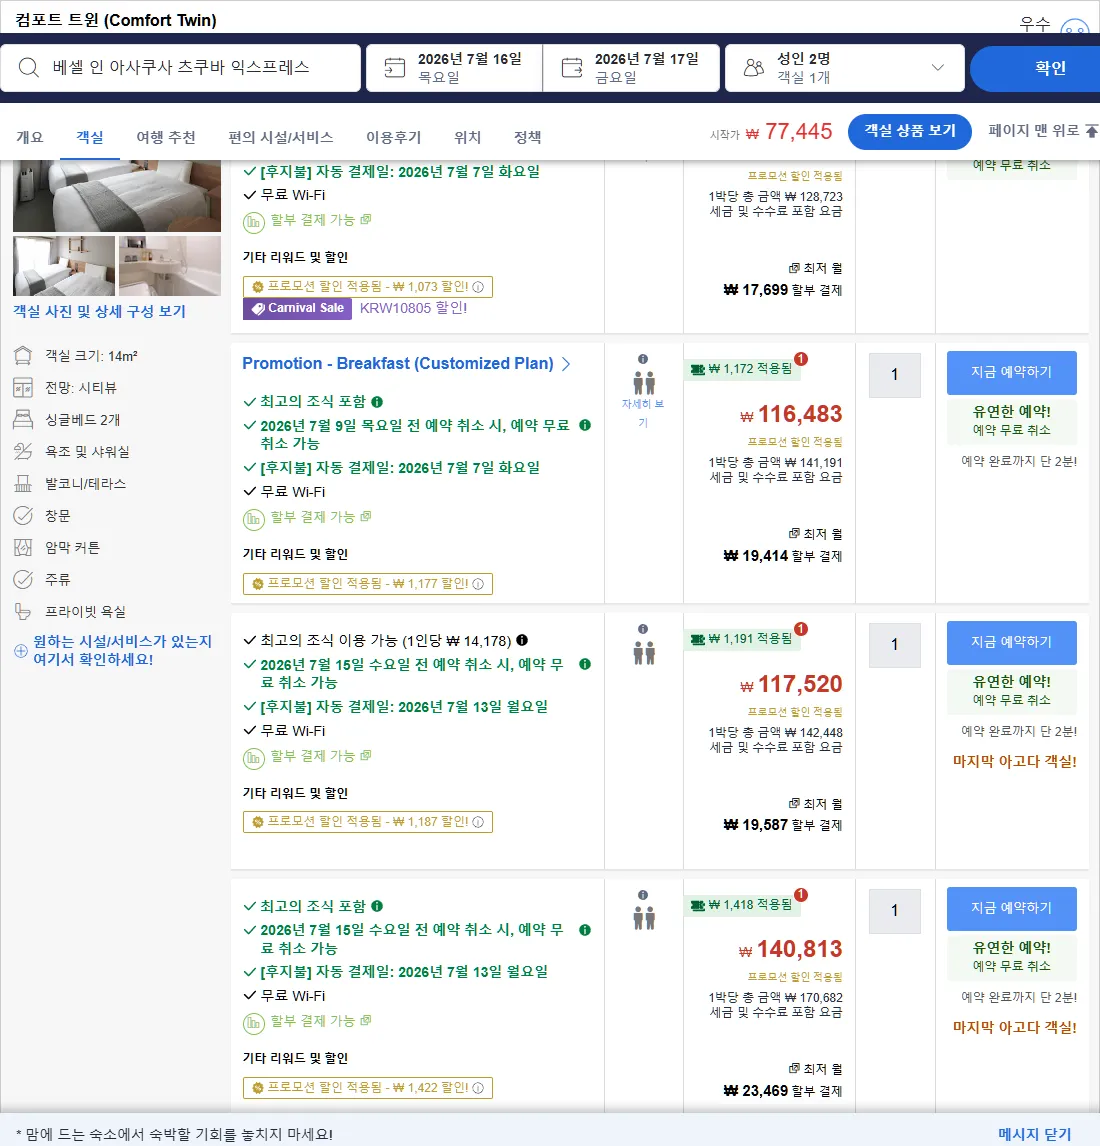This screenshot has width=1100, height=1146.
Task: Click info icon on 프로모션 할인 ₩1,073 badge
Action: pyautogui.click(x=478, y=287)
